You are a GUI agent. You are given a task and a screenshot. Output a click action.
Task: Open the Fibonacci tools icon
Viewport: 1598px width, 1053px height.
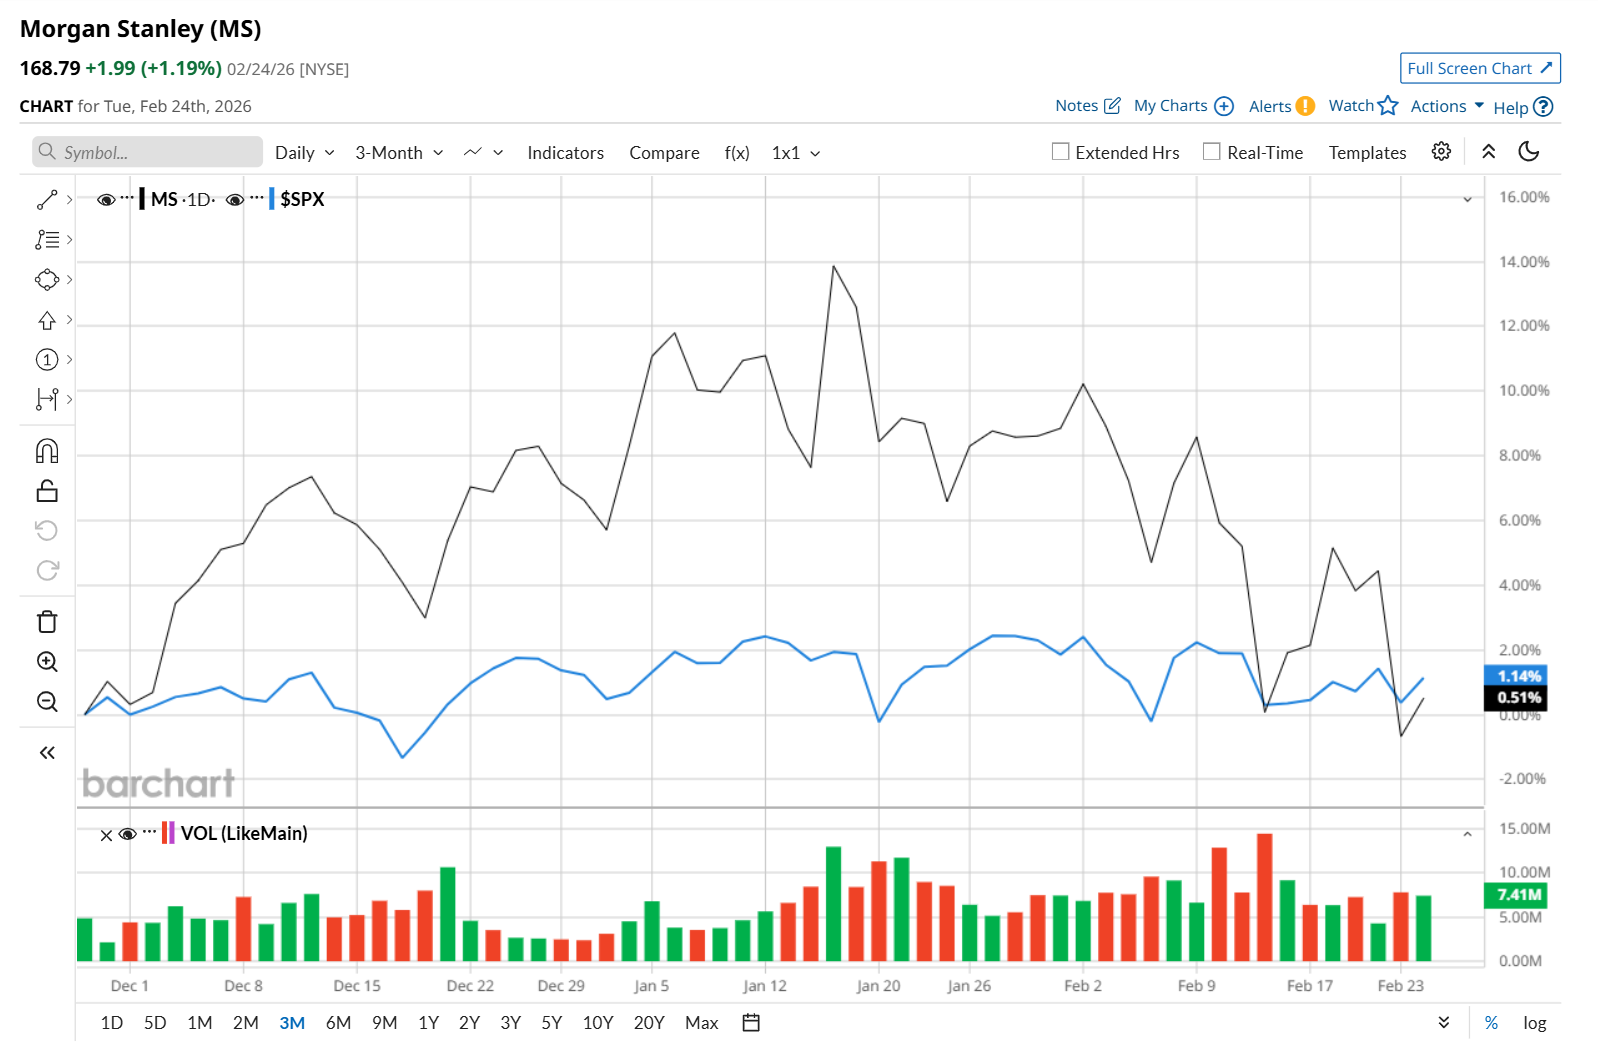[47, 240]
